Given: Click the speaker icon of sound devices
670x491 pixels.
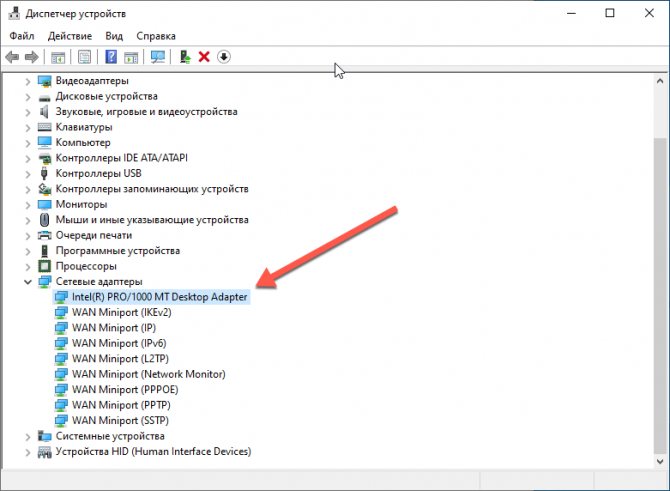Looking at the screenshot, I should tap(44, 112).
